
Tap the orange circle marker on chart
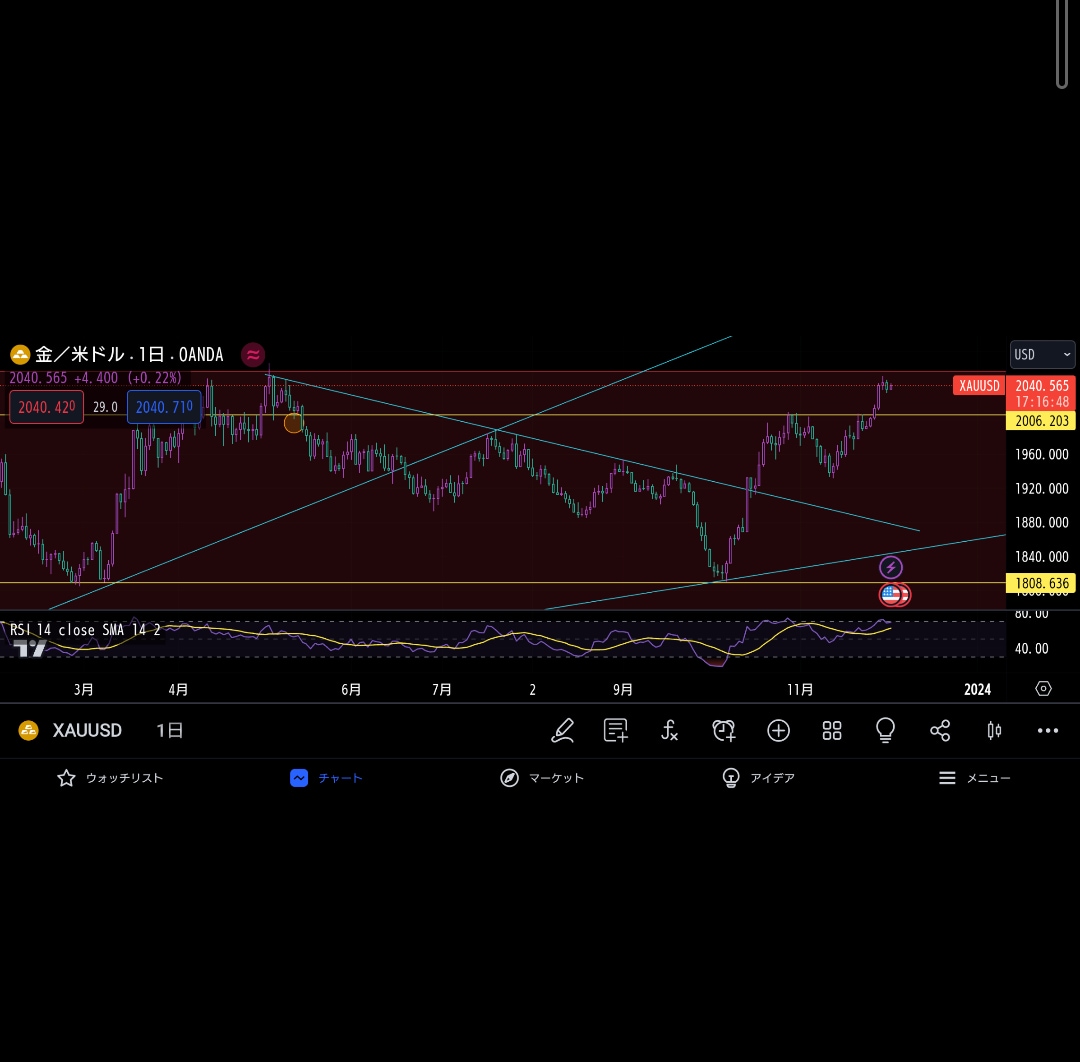(x=293, y=423)
